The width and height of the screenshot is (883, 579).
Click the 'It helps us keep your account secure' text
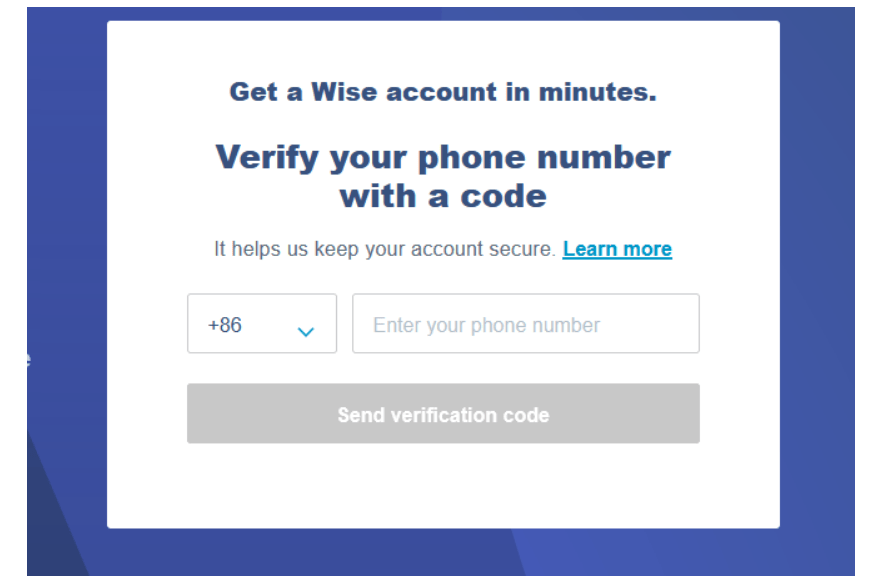(x=384, y=249)
